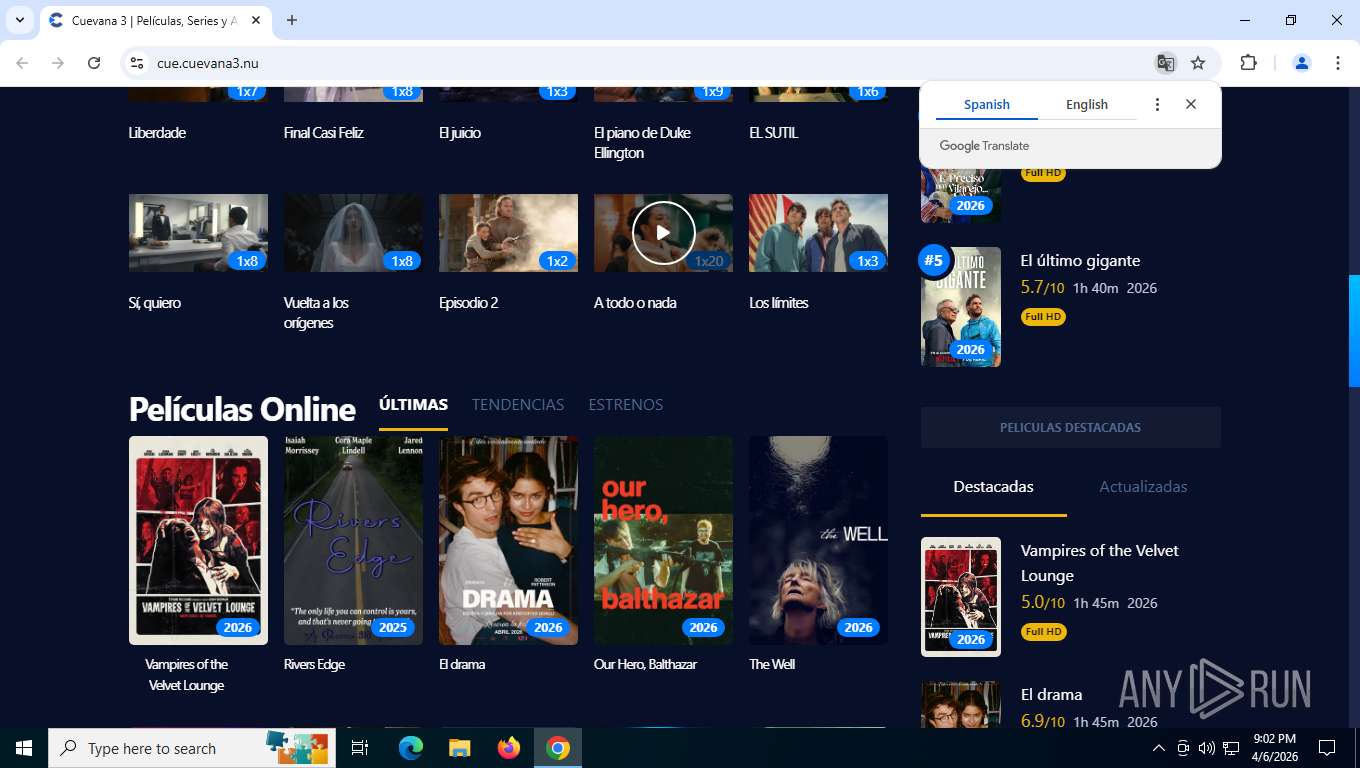Open the notifications center icon

click(1327, 748)
